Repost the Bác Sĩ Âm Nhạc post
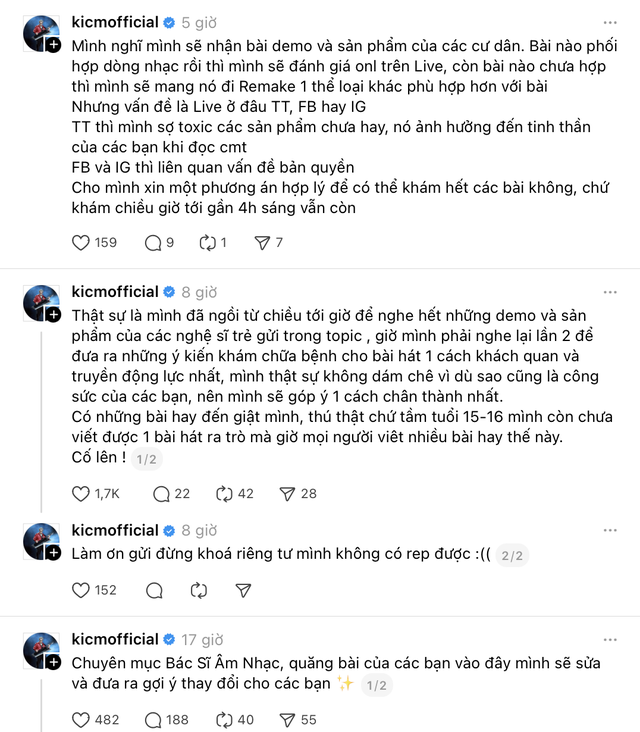Screen dimensions: 640x732 (x=226, y=719)
